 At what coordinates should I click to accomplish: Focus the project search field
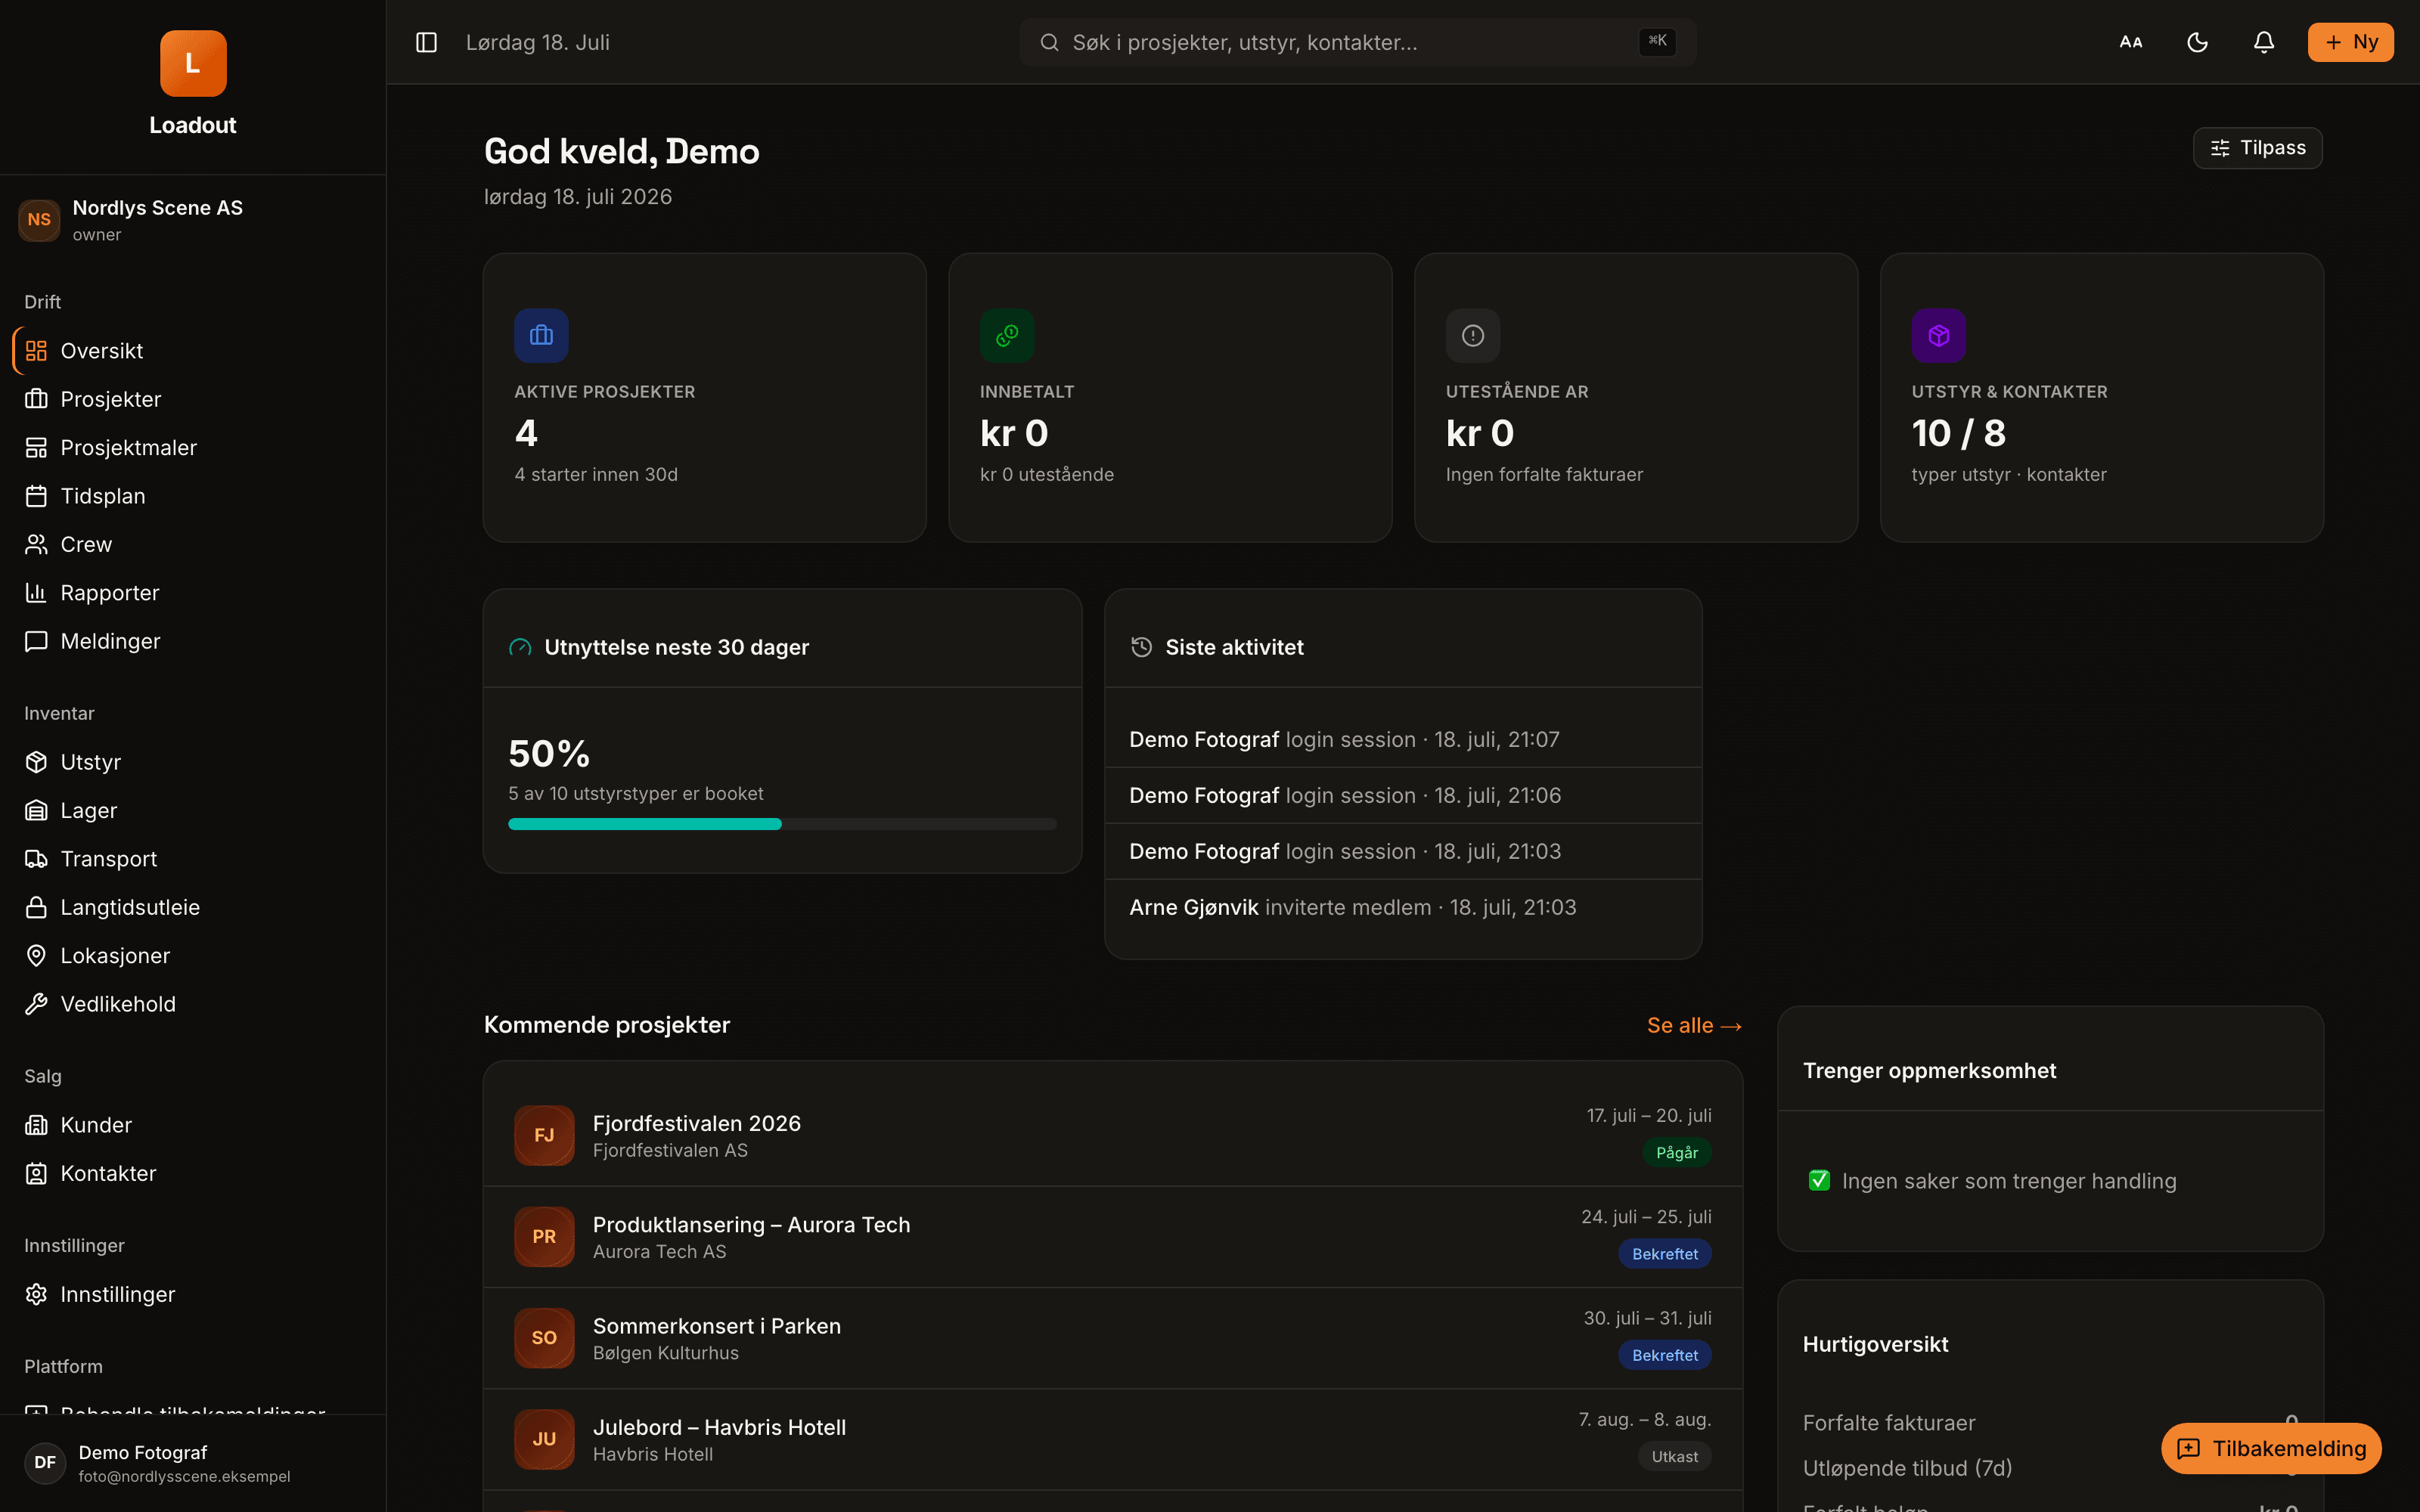[1357, 42]
